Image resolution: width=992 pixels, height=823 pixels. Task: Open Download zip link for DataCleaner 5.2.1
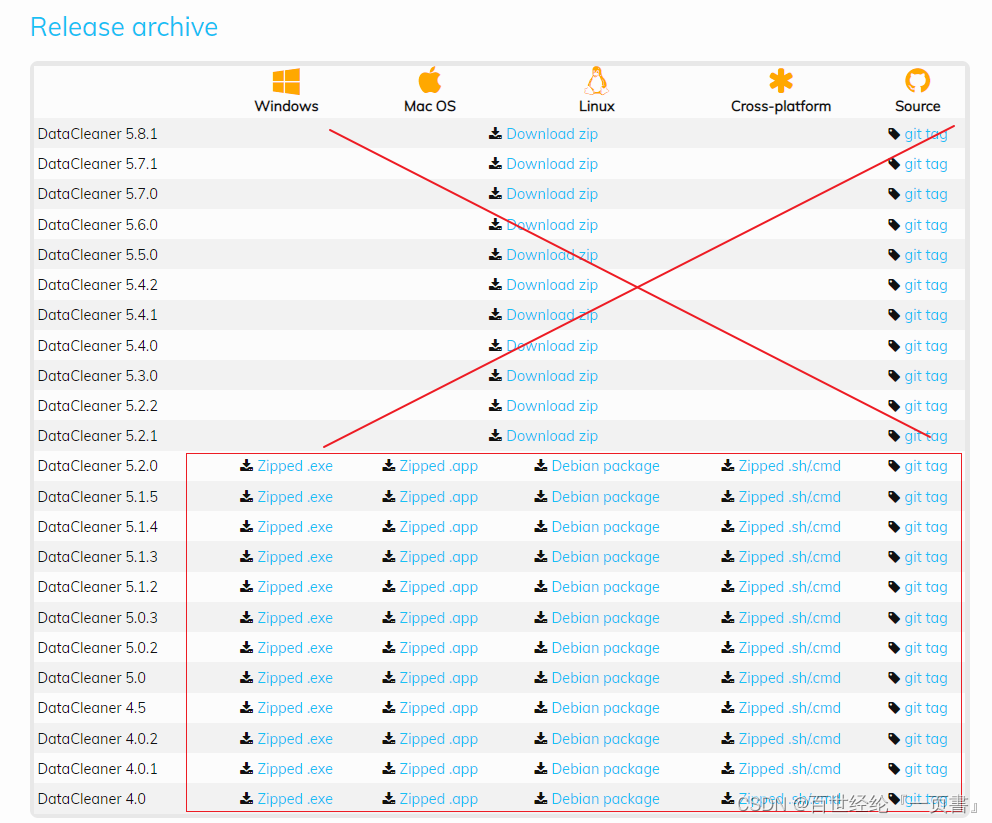tap(552, 436)
